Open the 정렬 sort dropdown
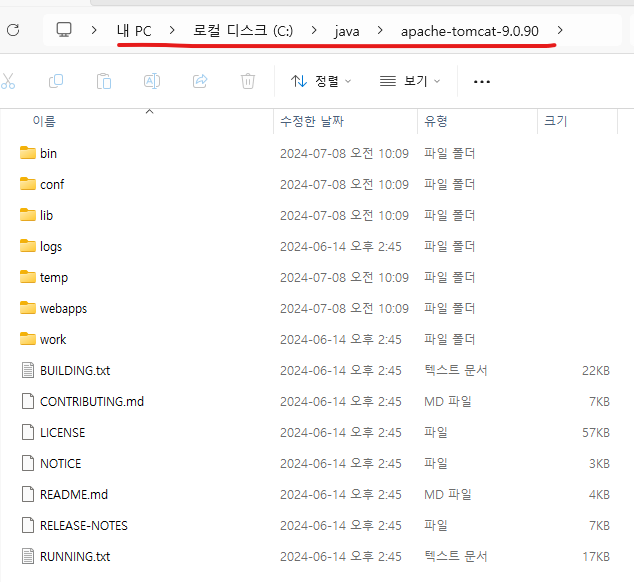Viewport: 634px width, 582px height. point(321,81)
